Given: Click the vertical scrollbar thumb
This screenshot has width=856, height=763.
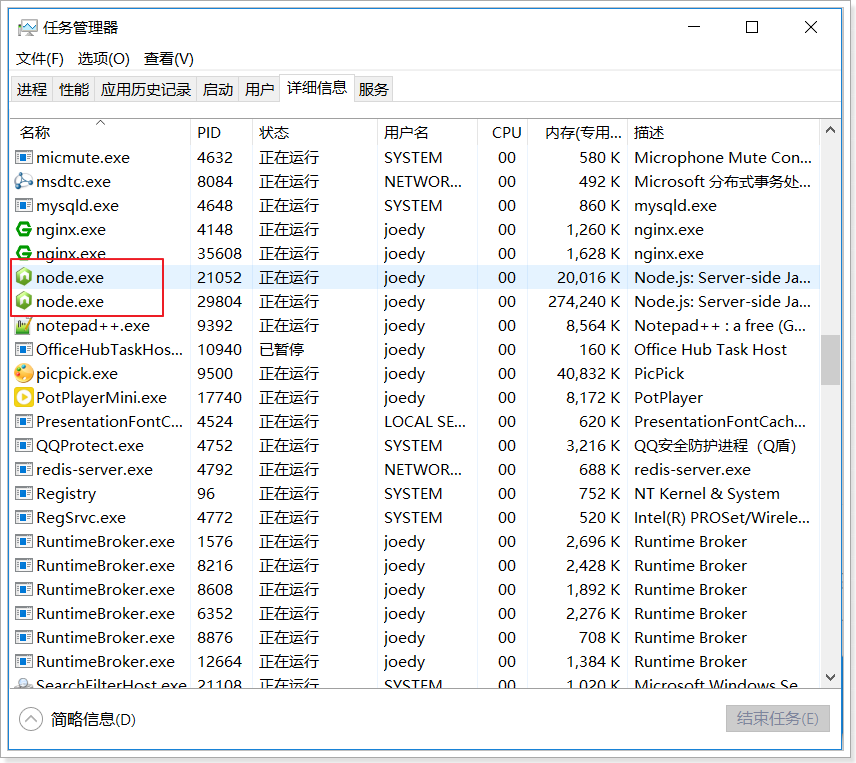Looking at the screenshot, I should pyautogui.click(x=830, y=360).
